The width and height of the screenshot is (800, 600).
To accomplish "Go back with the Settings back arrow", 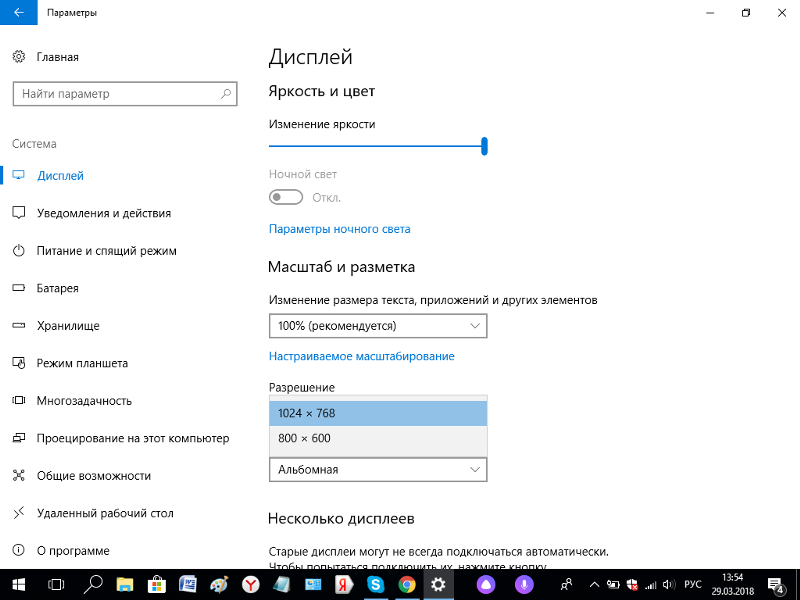I will point(18,12).
